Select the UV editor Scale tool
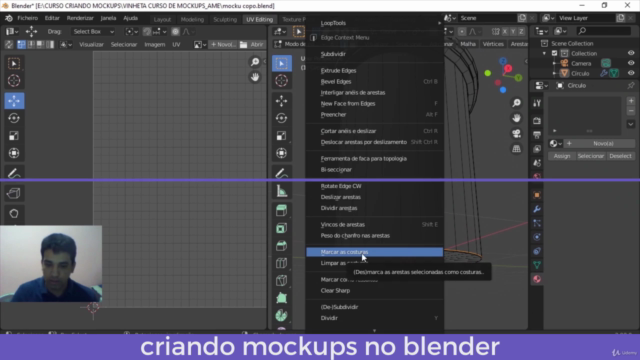 [14, 136]
